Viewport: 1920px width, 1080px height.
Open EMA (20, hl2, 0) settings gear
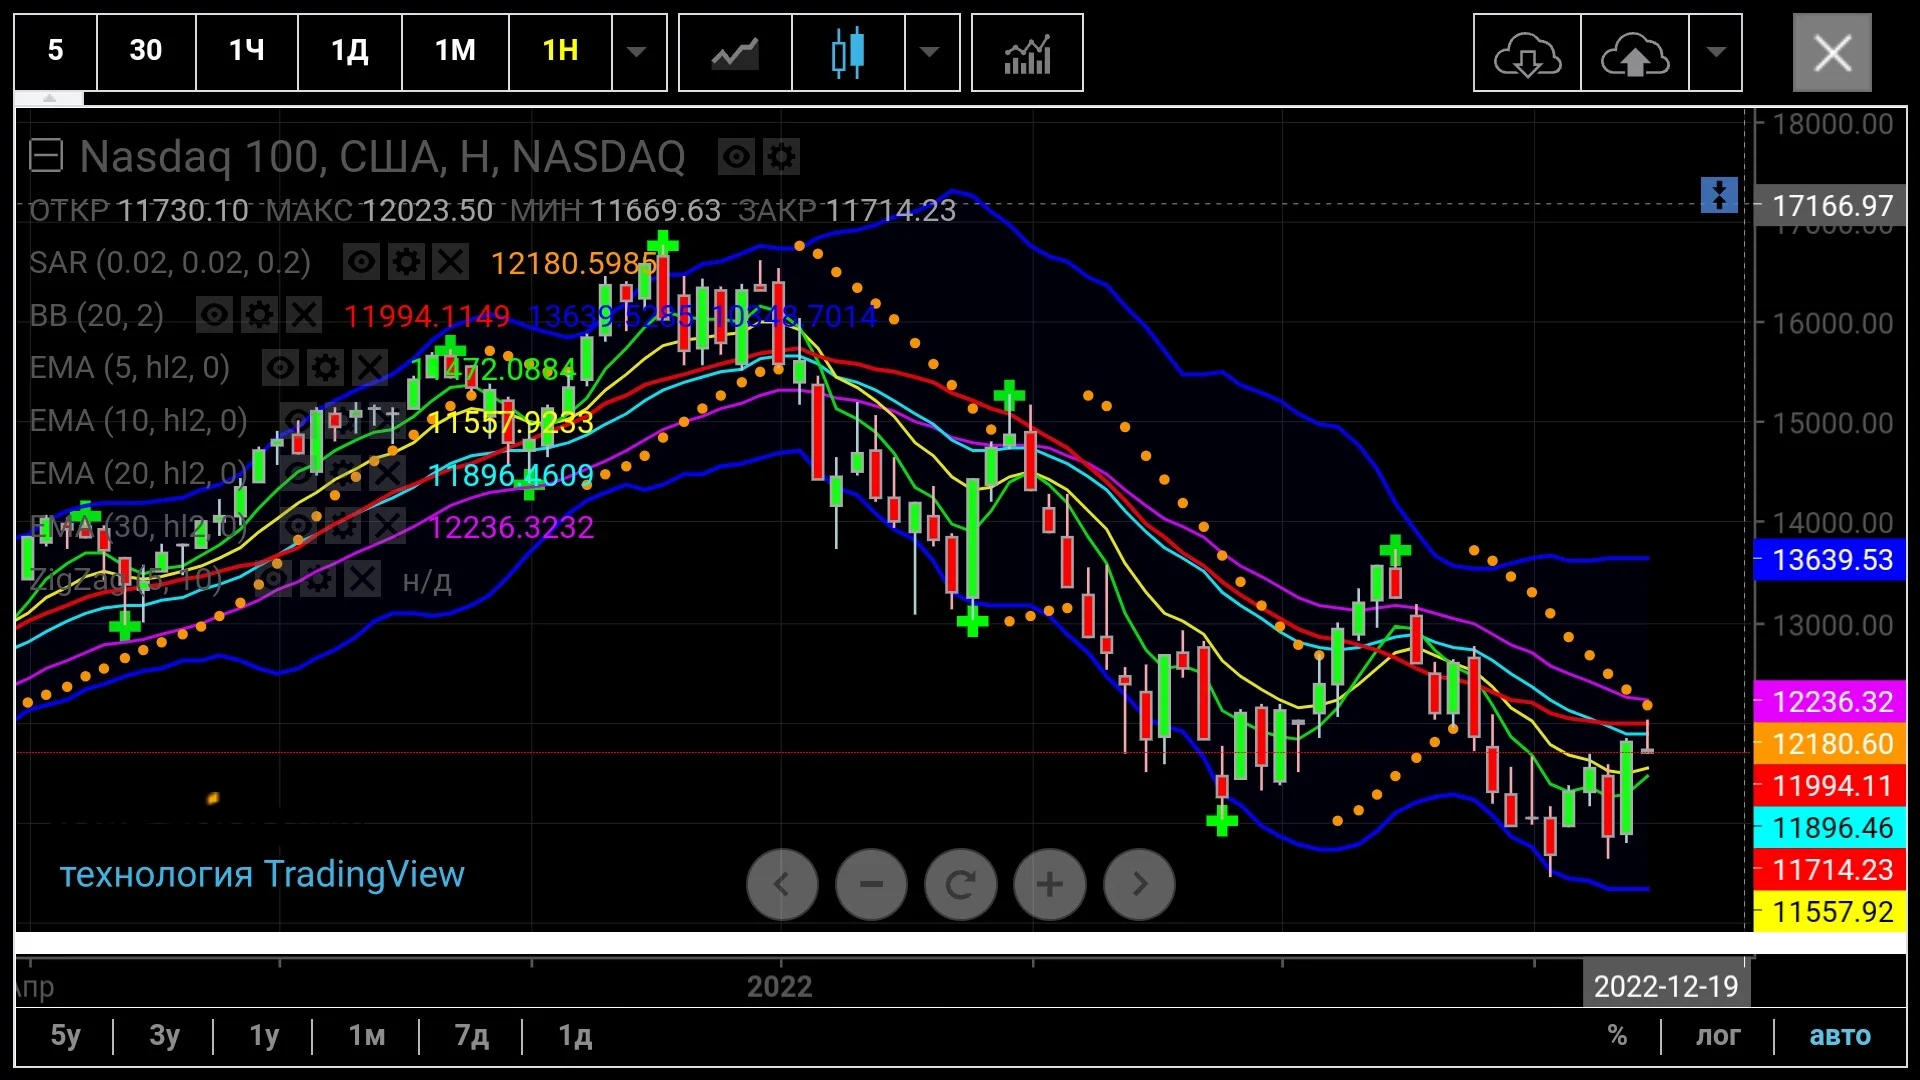(343, 473)
